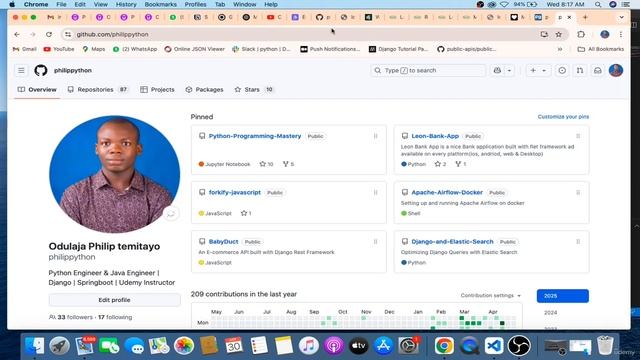Image resolution: width=640 pixels, height=360 pixels.
Task: Switch to the Projects tab
Action: pyautogui.click(x=157, y=89)
